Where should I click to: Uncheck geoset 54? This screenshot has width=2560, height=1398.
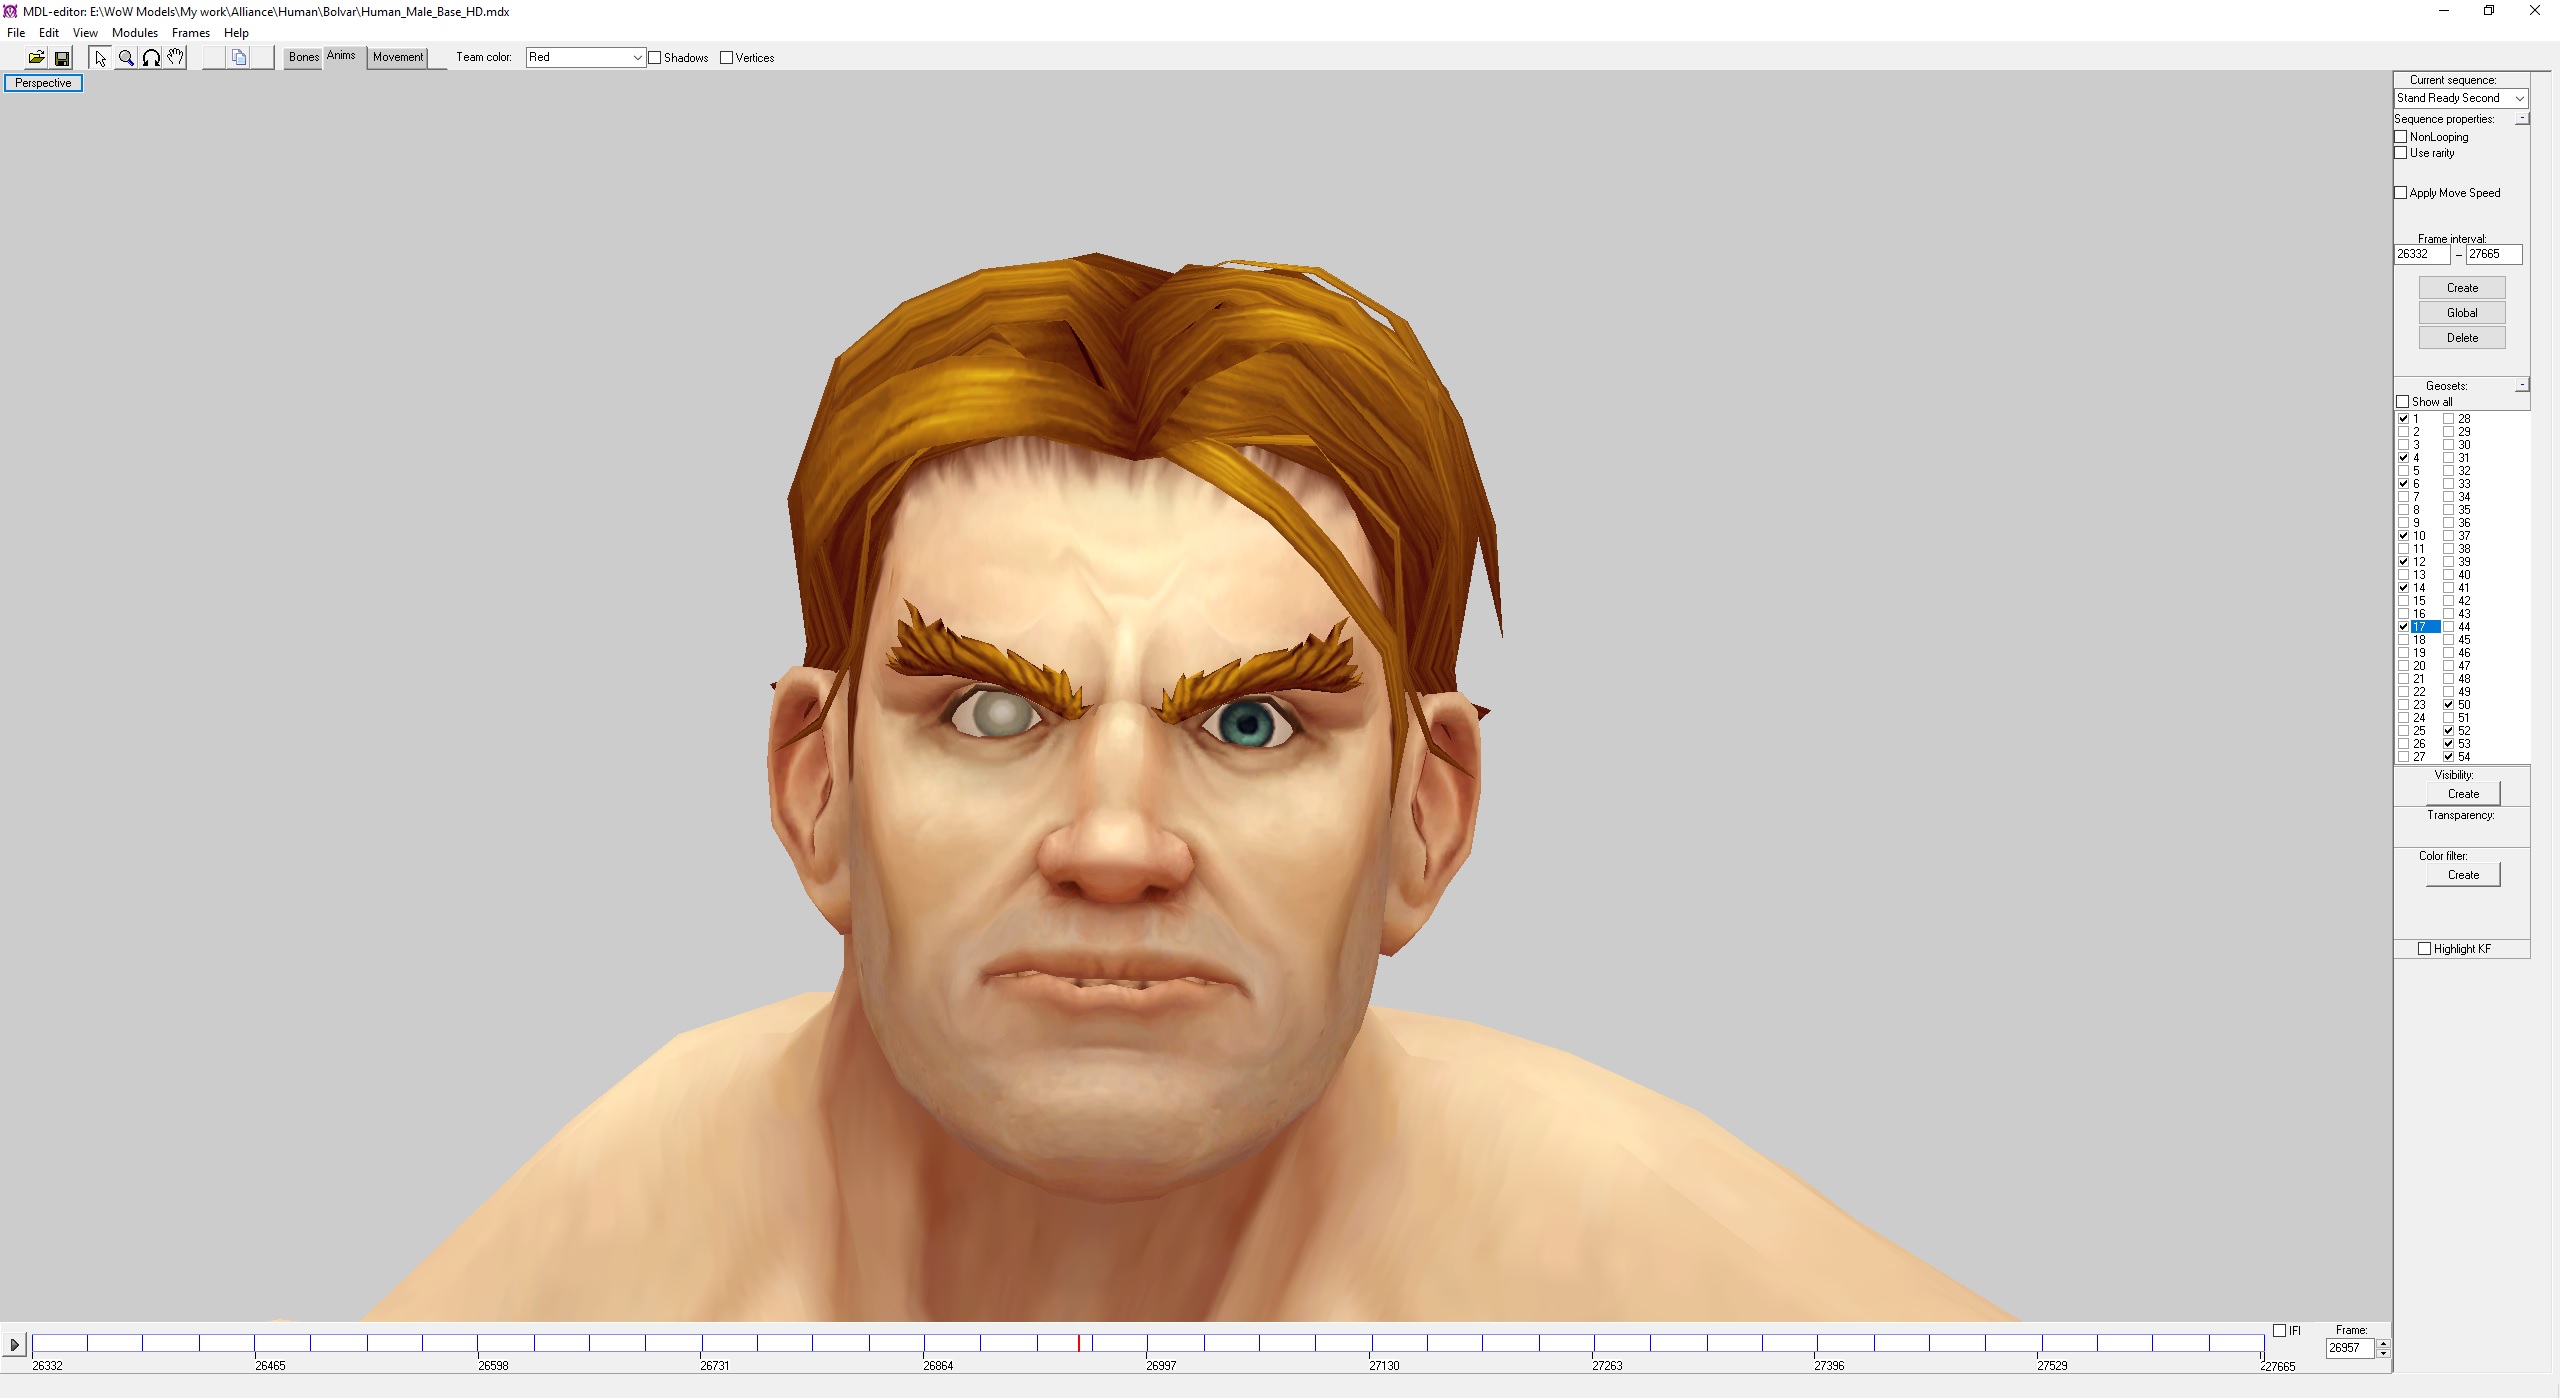[2449, 757]
